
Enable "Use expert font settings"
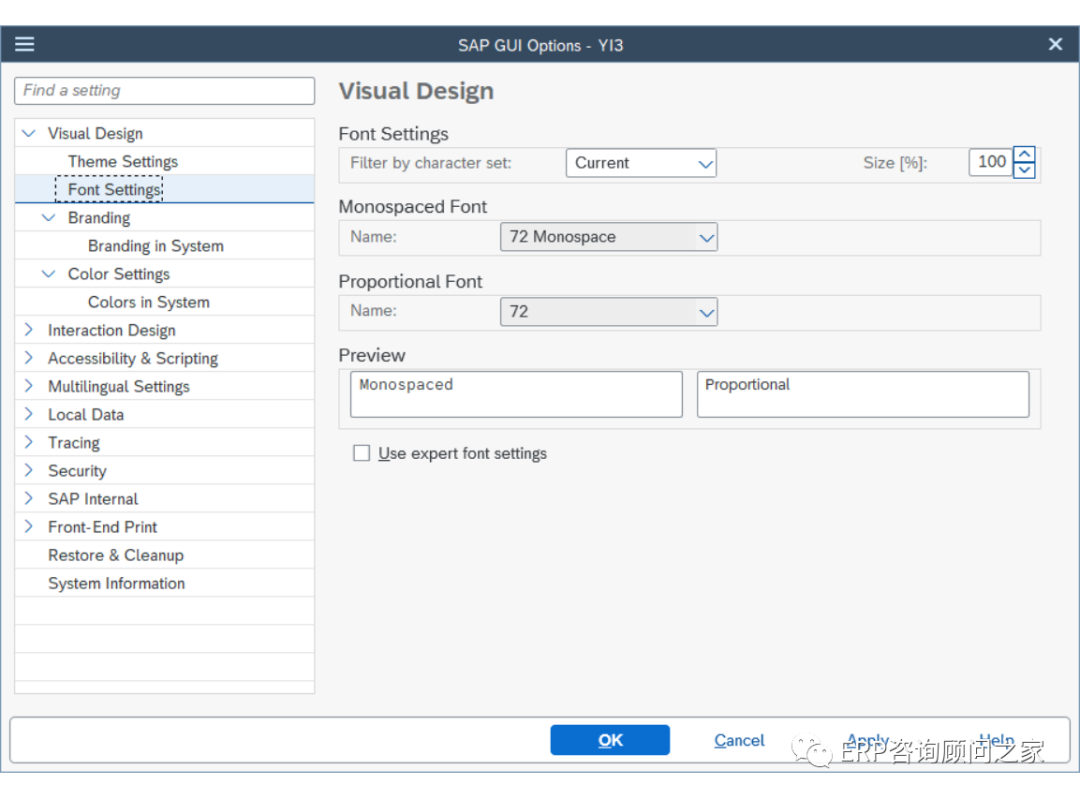coord(362,453)
